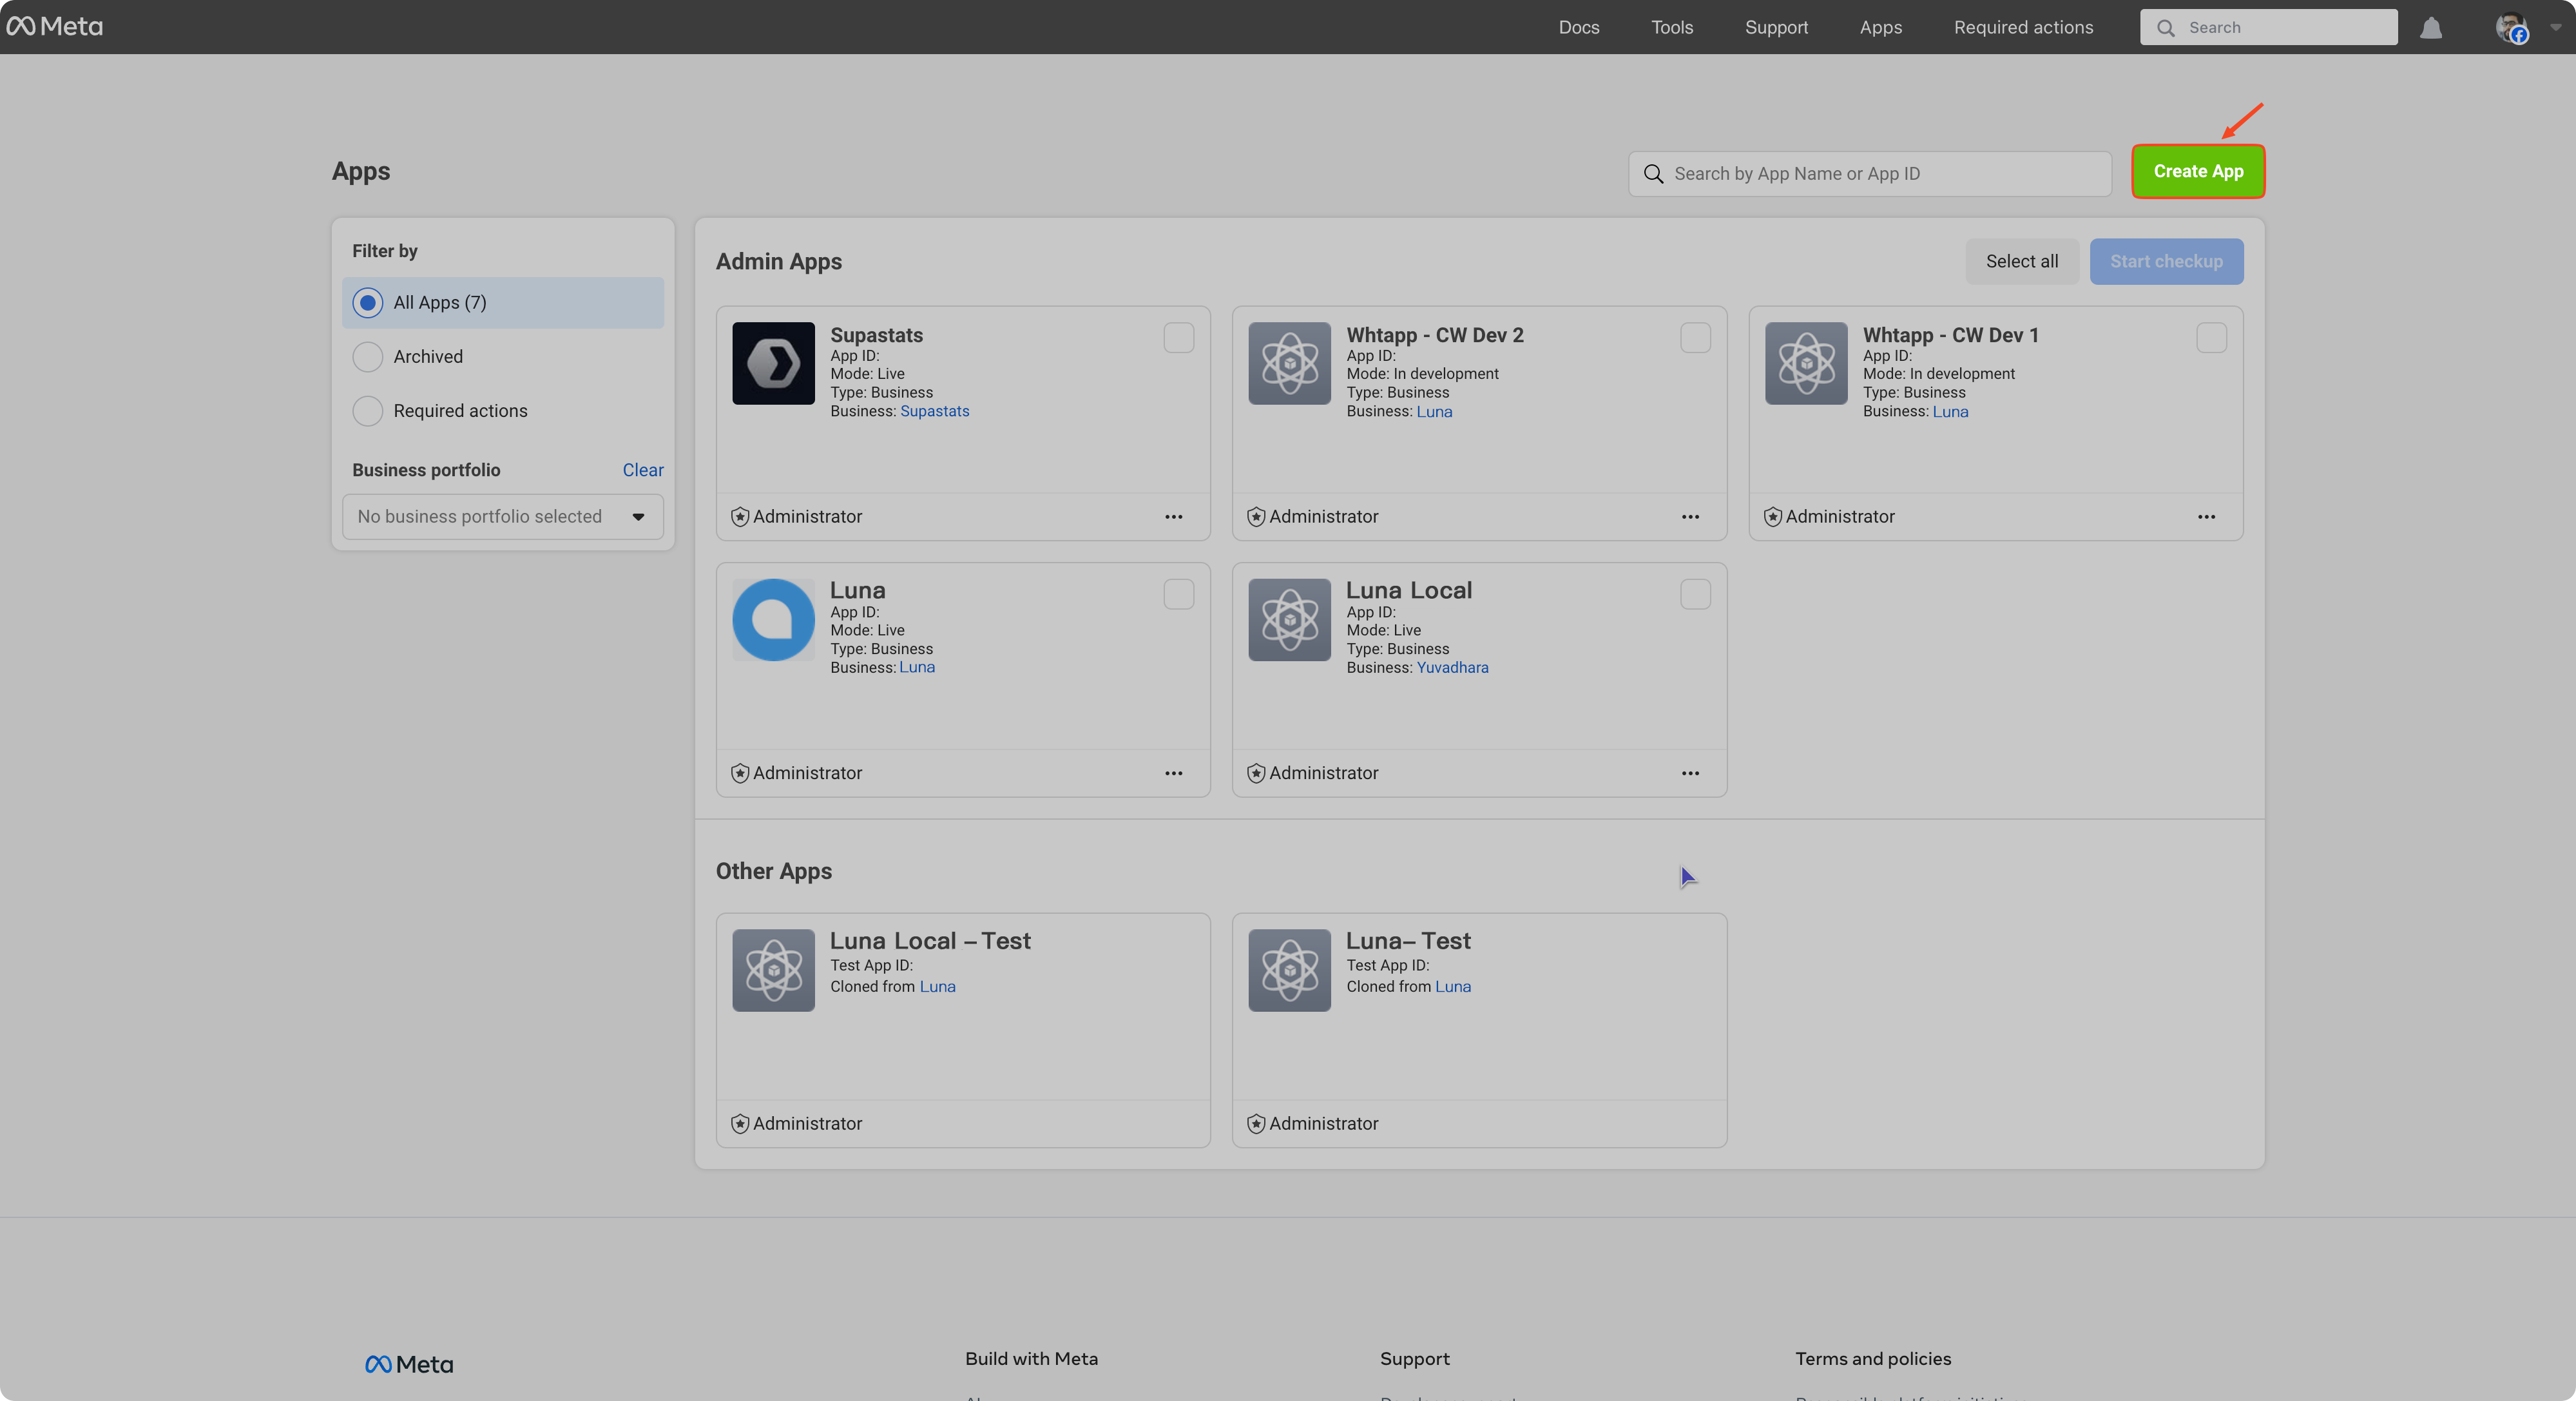This screenshot has width=2576, height=1401.
Task: Click the Luna– Test app icon
Action: click(1289, 970)
